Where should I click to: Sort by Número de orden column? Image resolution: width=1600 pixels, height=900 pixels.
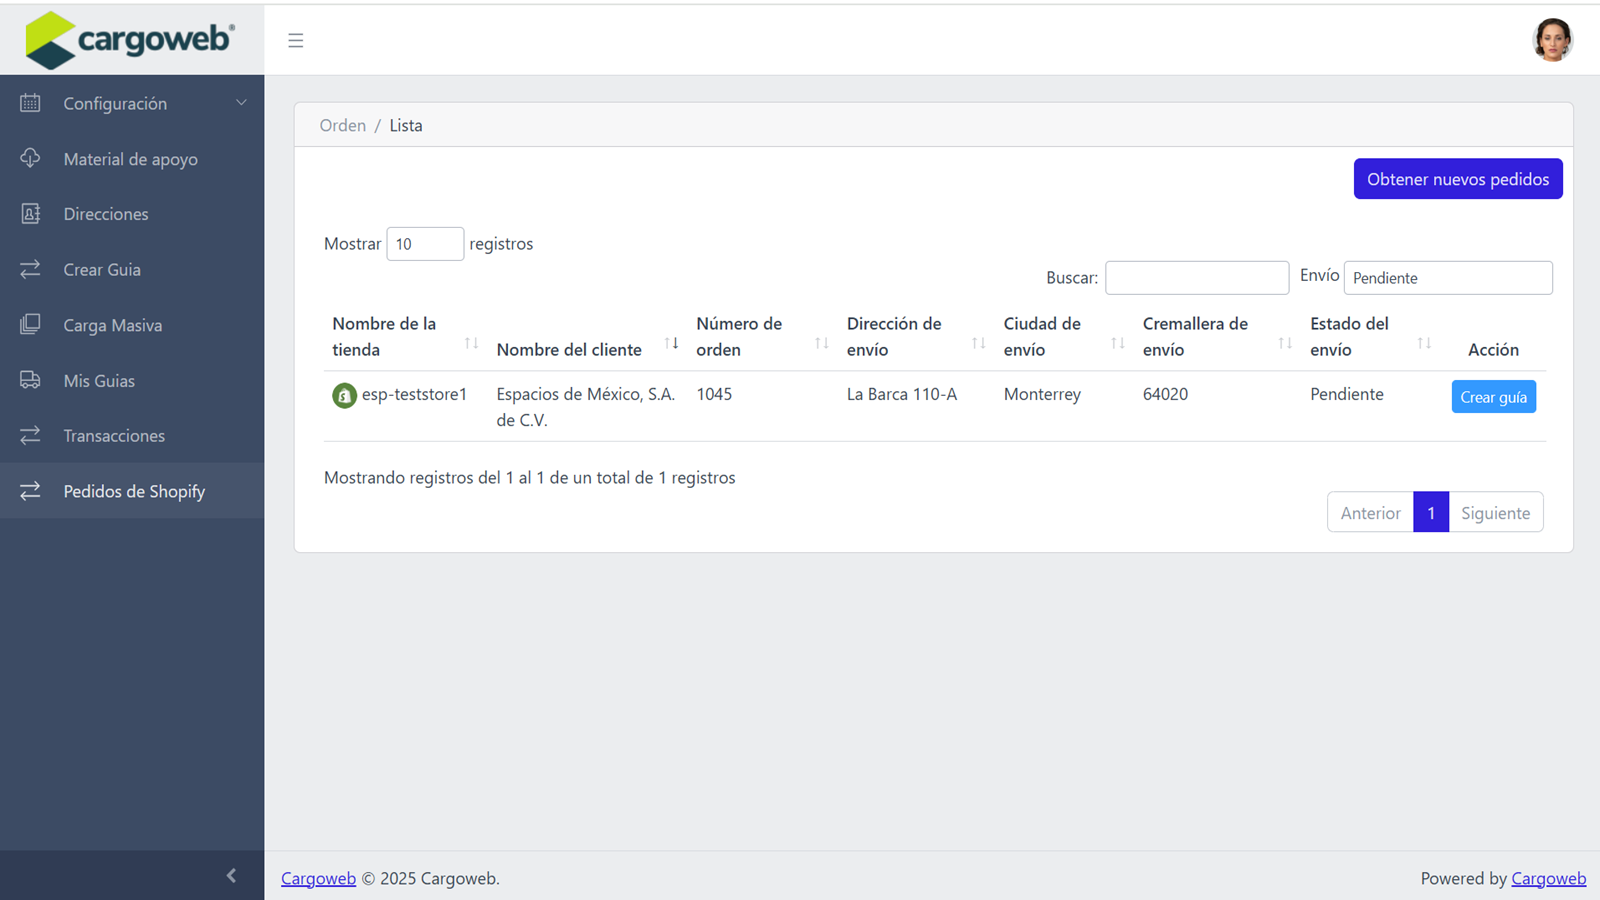click(763, 337)
